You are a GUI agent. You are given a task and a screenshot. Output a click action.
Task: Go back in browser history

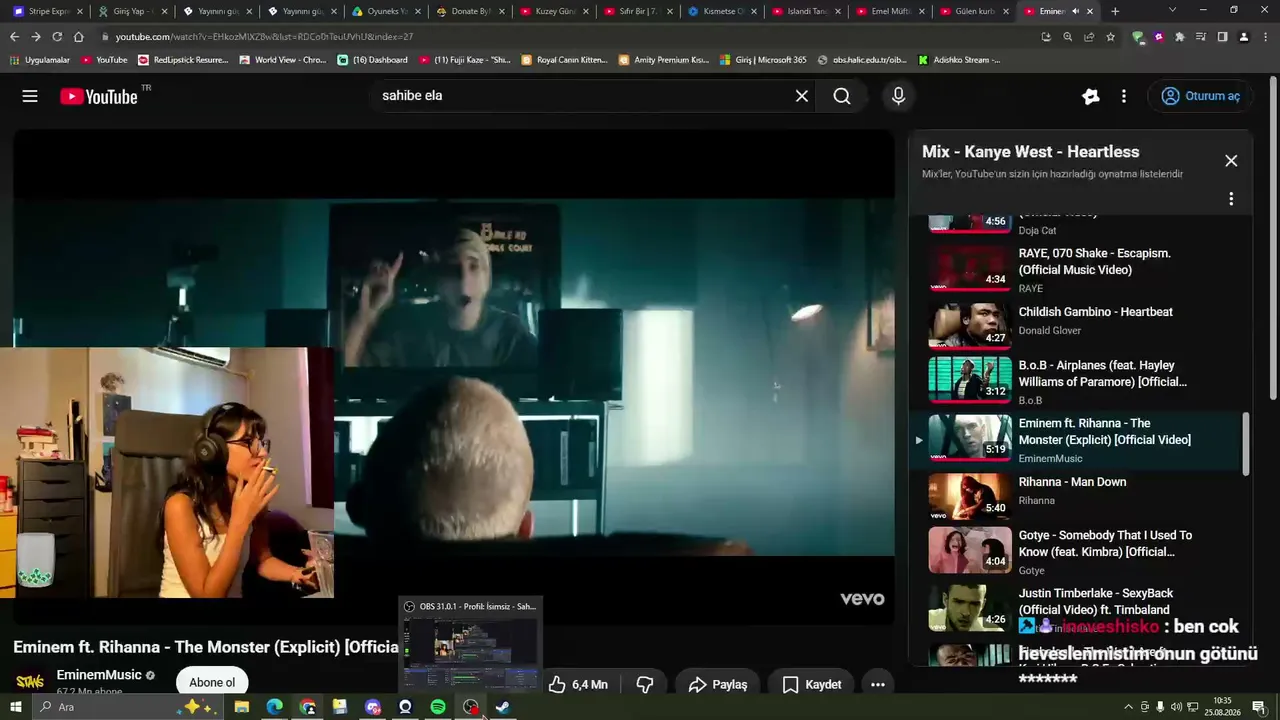(x=14, y=37)
